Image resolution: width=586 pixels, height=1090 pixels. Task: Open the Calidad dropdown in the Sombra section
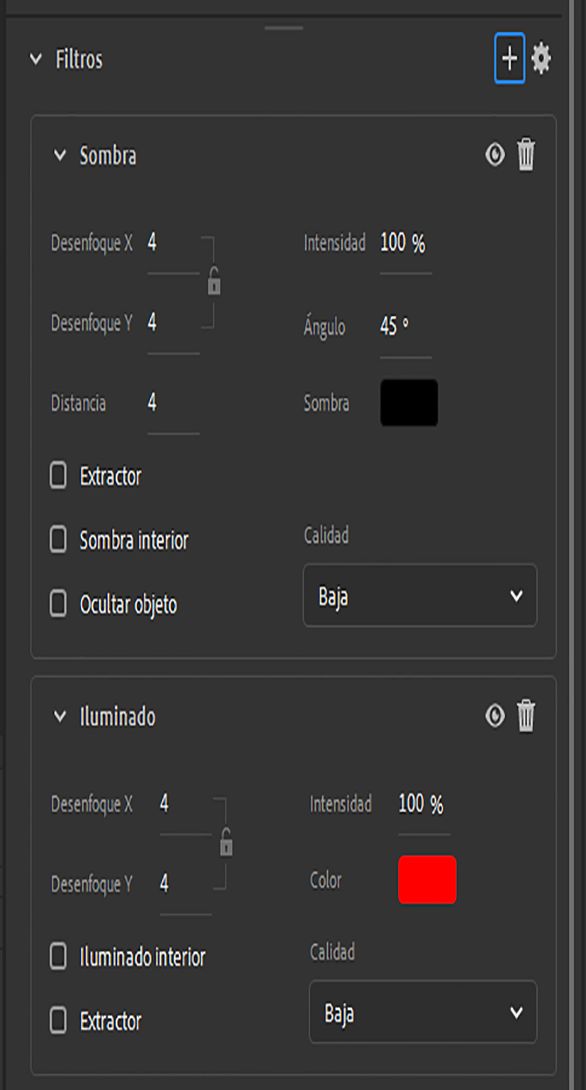[x=419, y=595]
